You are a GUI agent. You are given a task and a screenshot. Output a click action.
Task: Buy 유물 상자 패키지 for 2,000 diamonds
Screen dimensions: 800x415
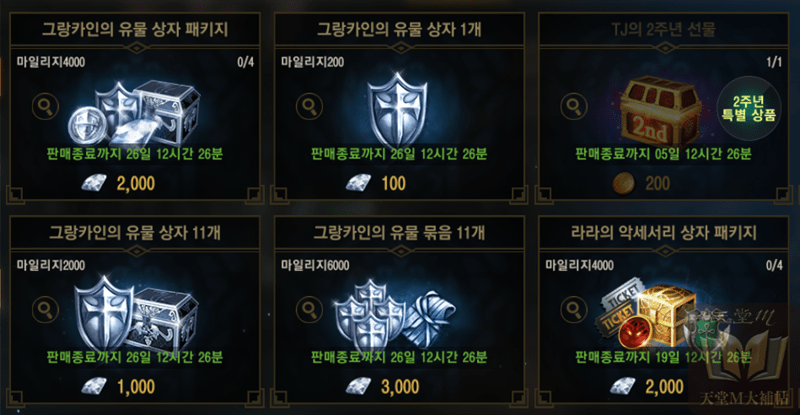pos(118,183)
